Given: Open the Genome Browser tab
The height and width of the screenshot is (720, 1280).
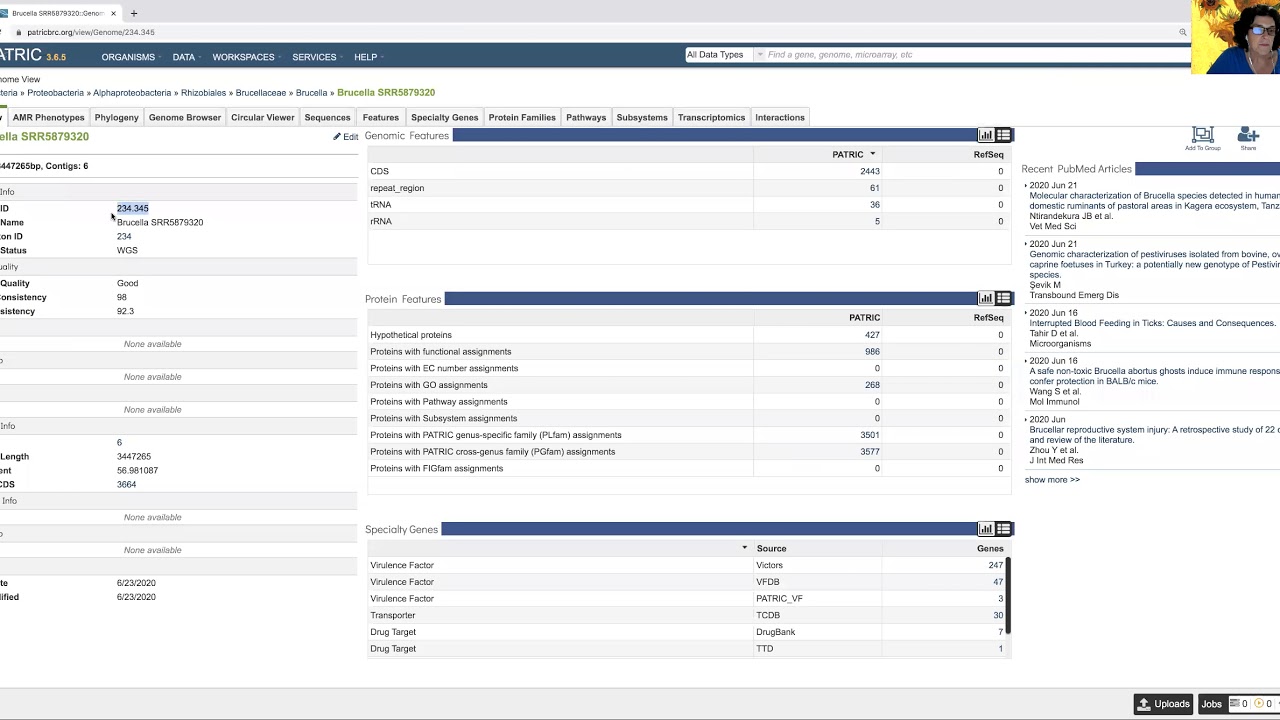Looking at the screenshot, I should 184,117.
